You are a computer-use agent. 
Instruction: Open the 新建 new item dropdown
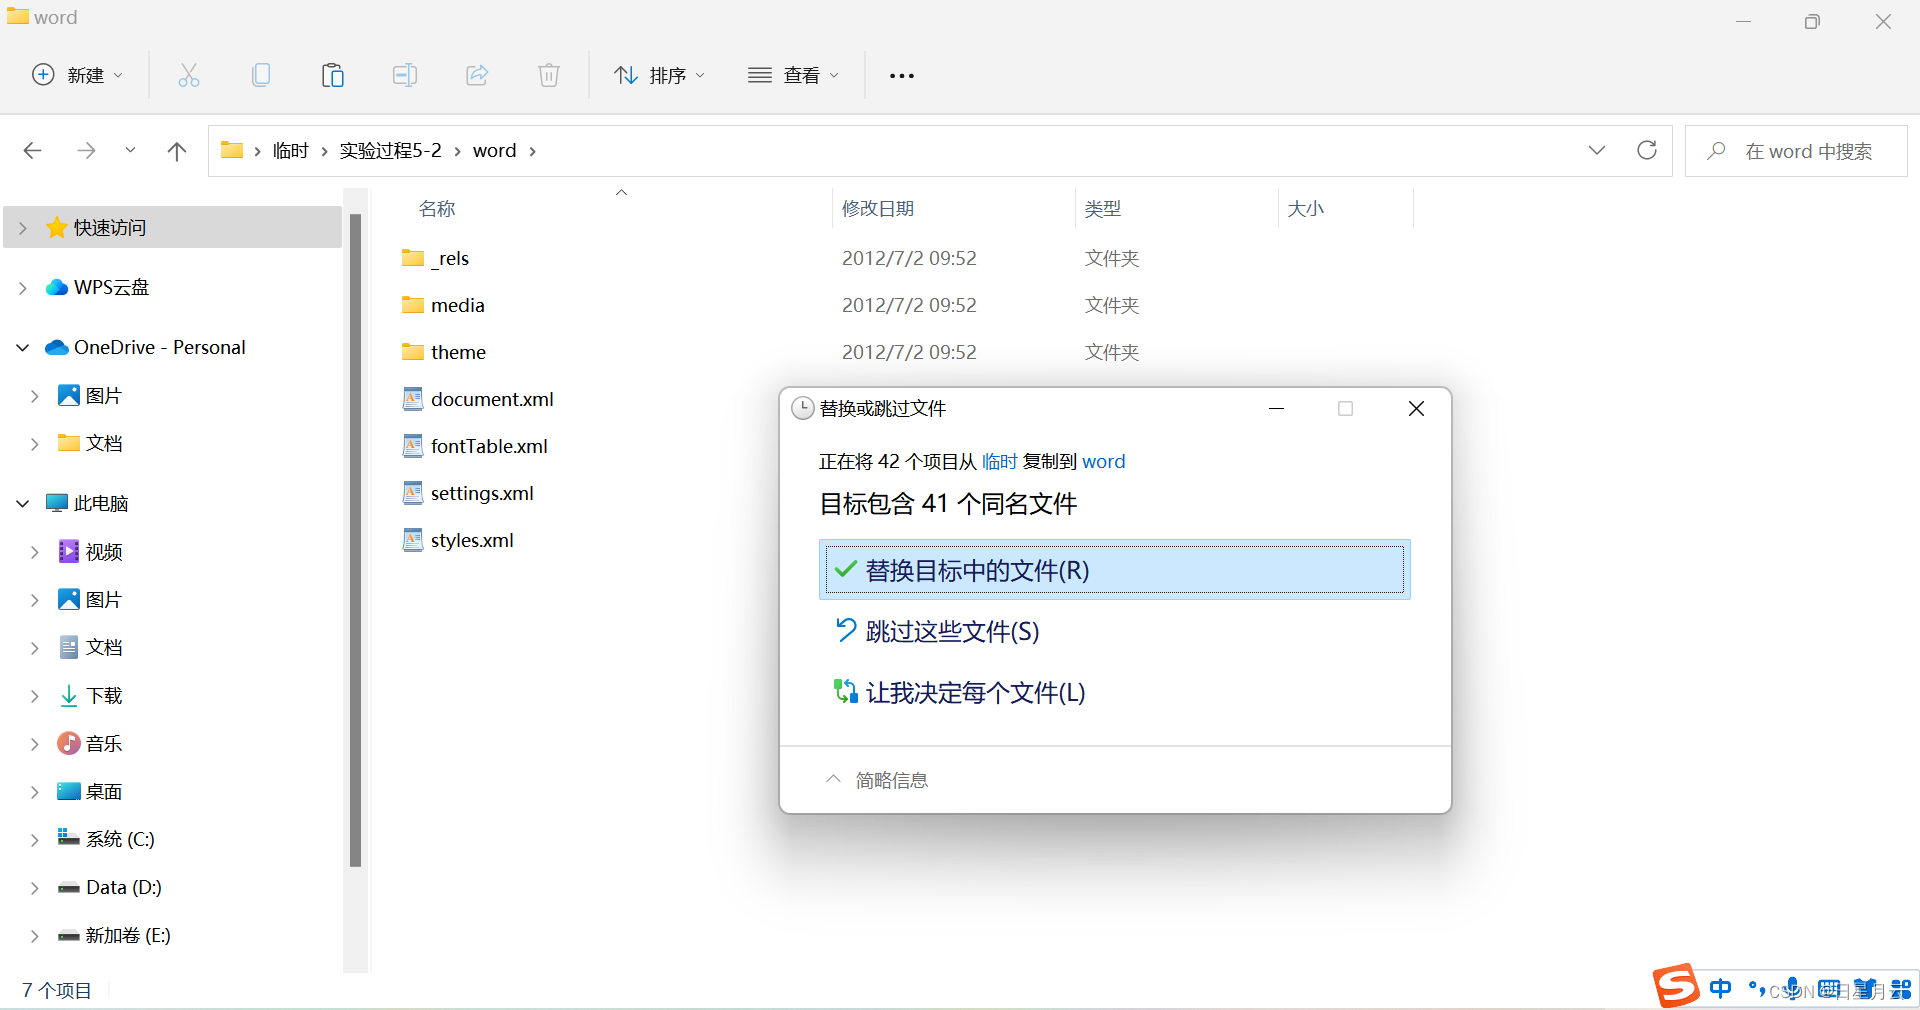[78, 75]
